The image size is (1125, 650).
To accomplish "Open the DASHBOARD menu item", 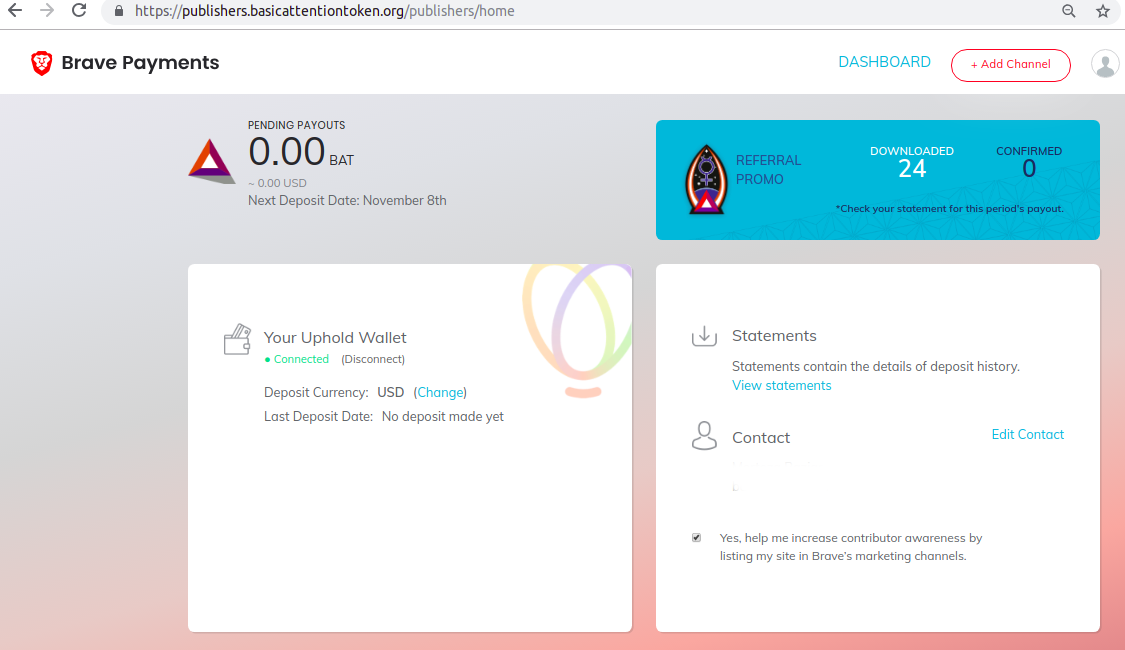I will point(885,62).
